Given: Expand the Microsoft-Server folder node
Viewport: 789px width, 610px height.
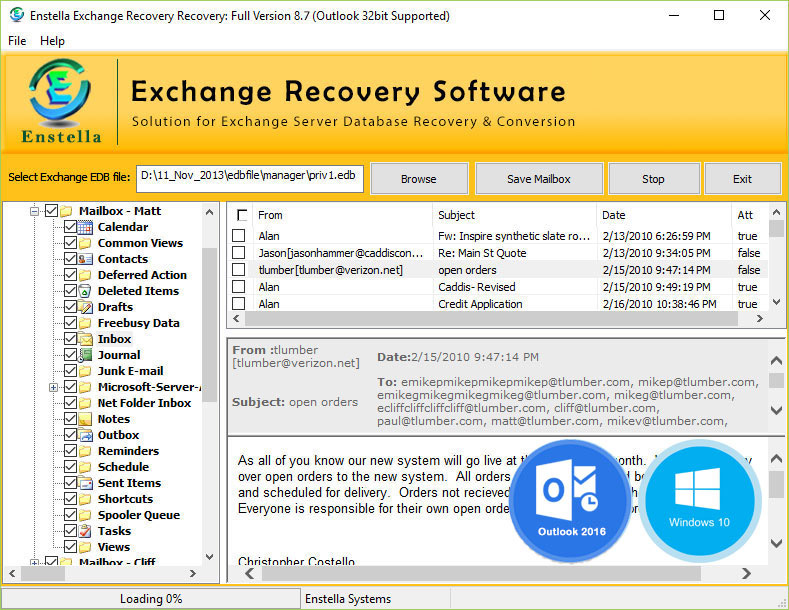Looking at the screenshot, I should 53,387.
